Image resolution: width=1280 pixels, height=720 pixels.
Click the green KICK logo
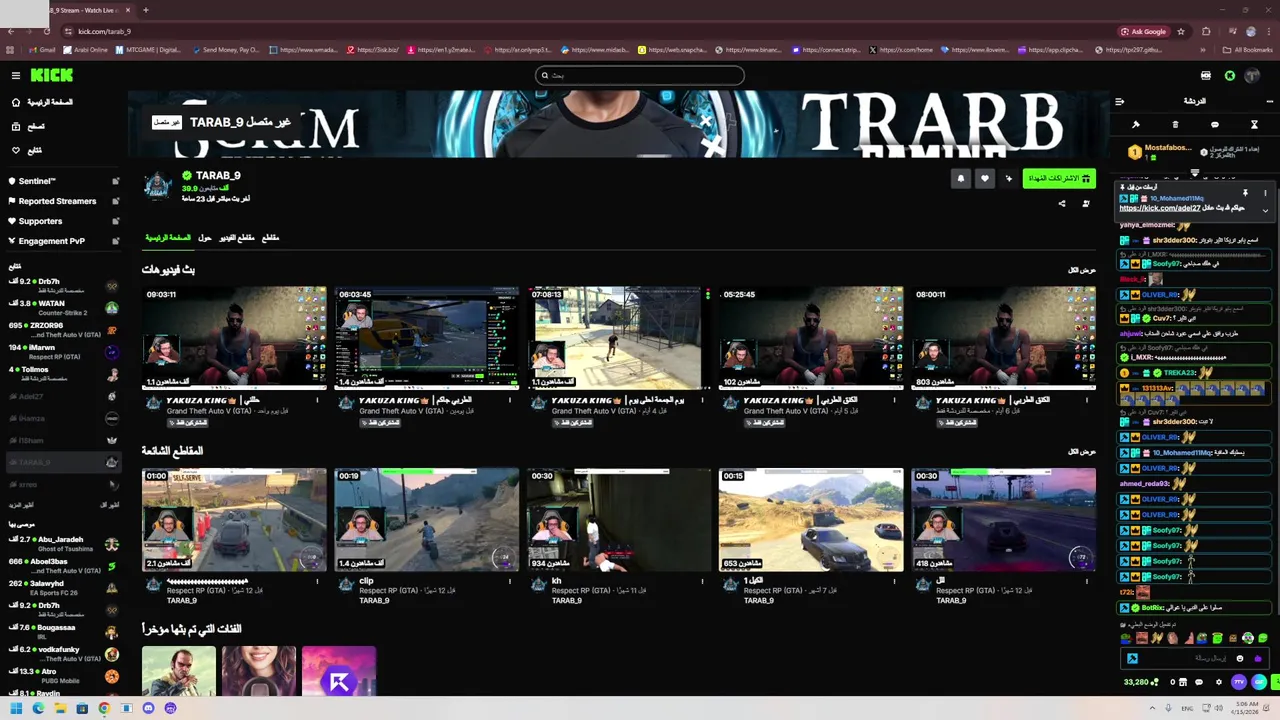51,75
